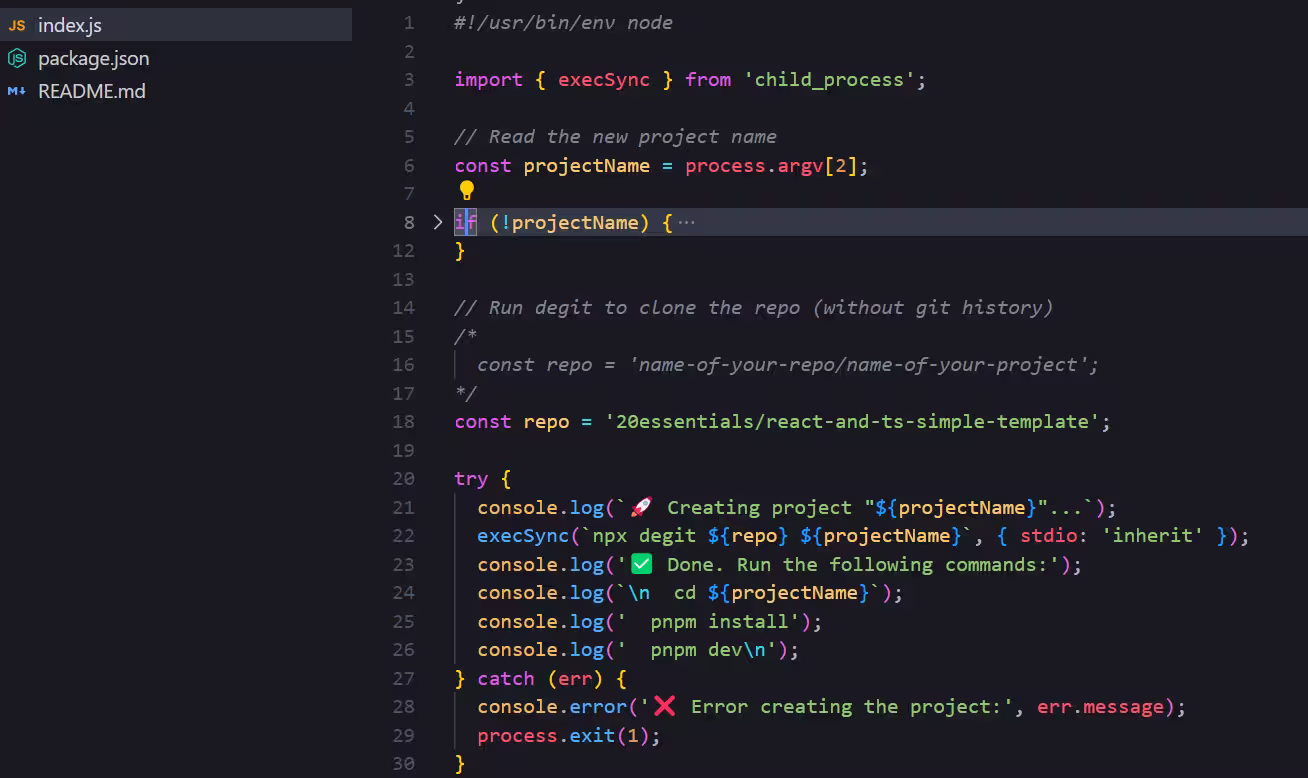This screenshot has height=778, width=1308.
Task: Click the commented 'name-of-your-repo/name-of-your-project' string
Action: pyautogui.click(x=858, y=365)
